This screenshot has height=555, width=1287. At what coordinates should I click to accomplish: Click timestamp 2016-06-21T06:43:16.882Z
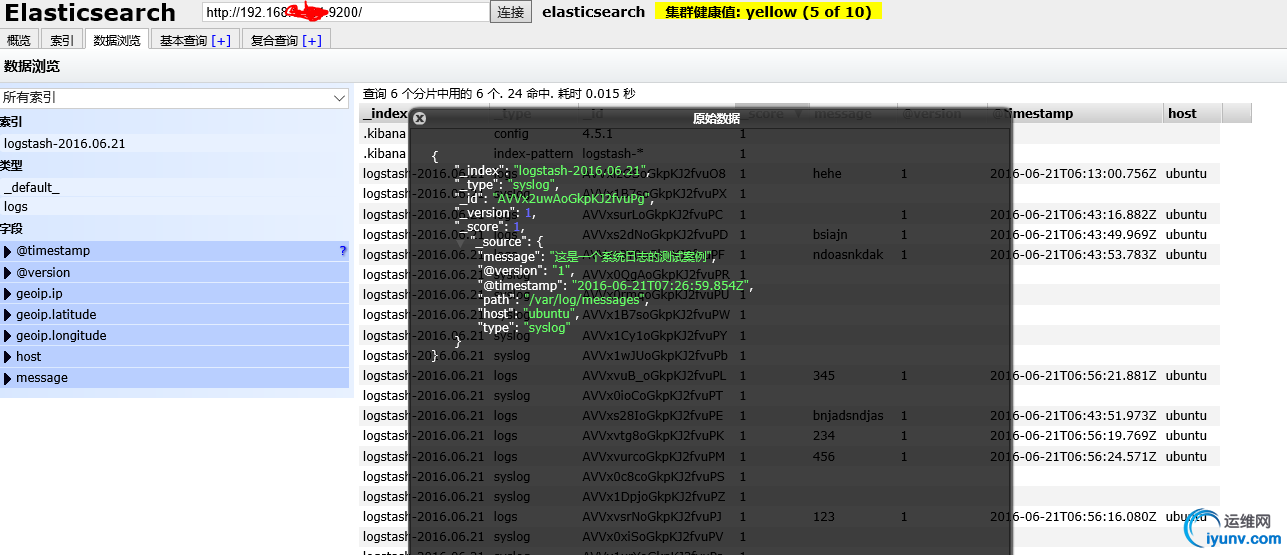point(1073,214)
